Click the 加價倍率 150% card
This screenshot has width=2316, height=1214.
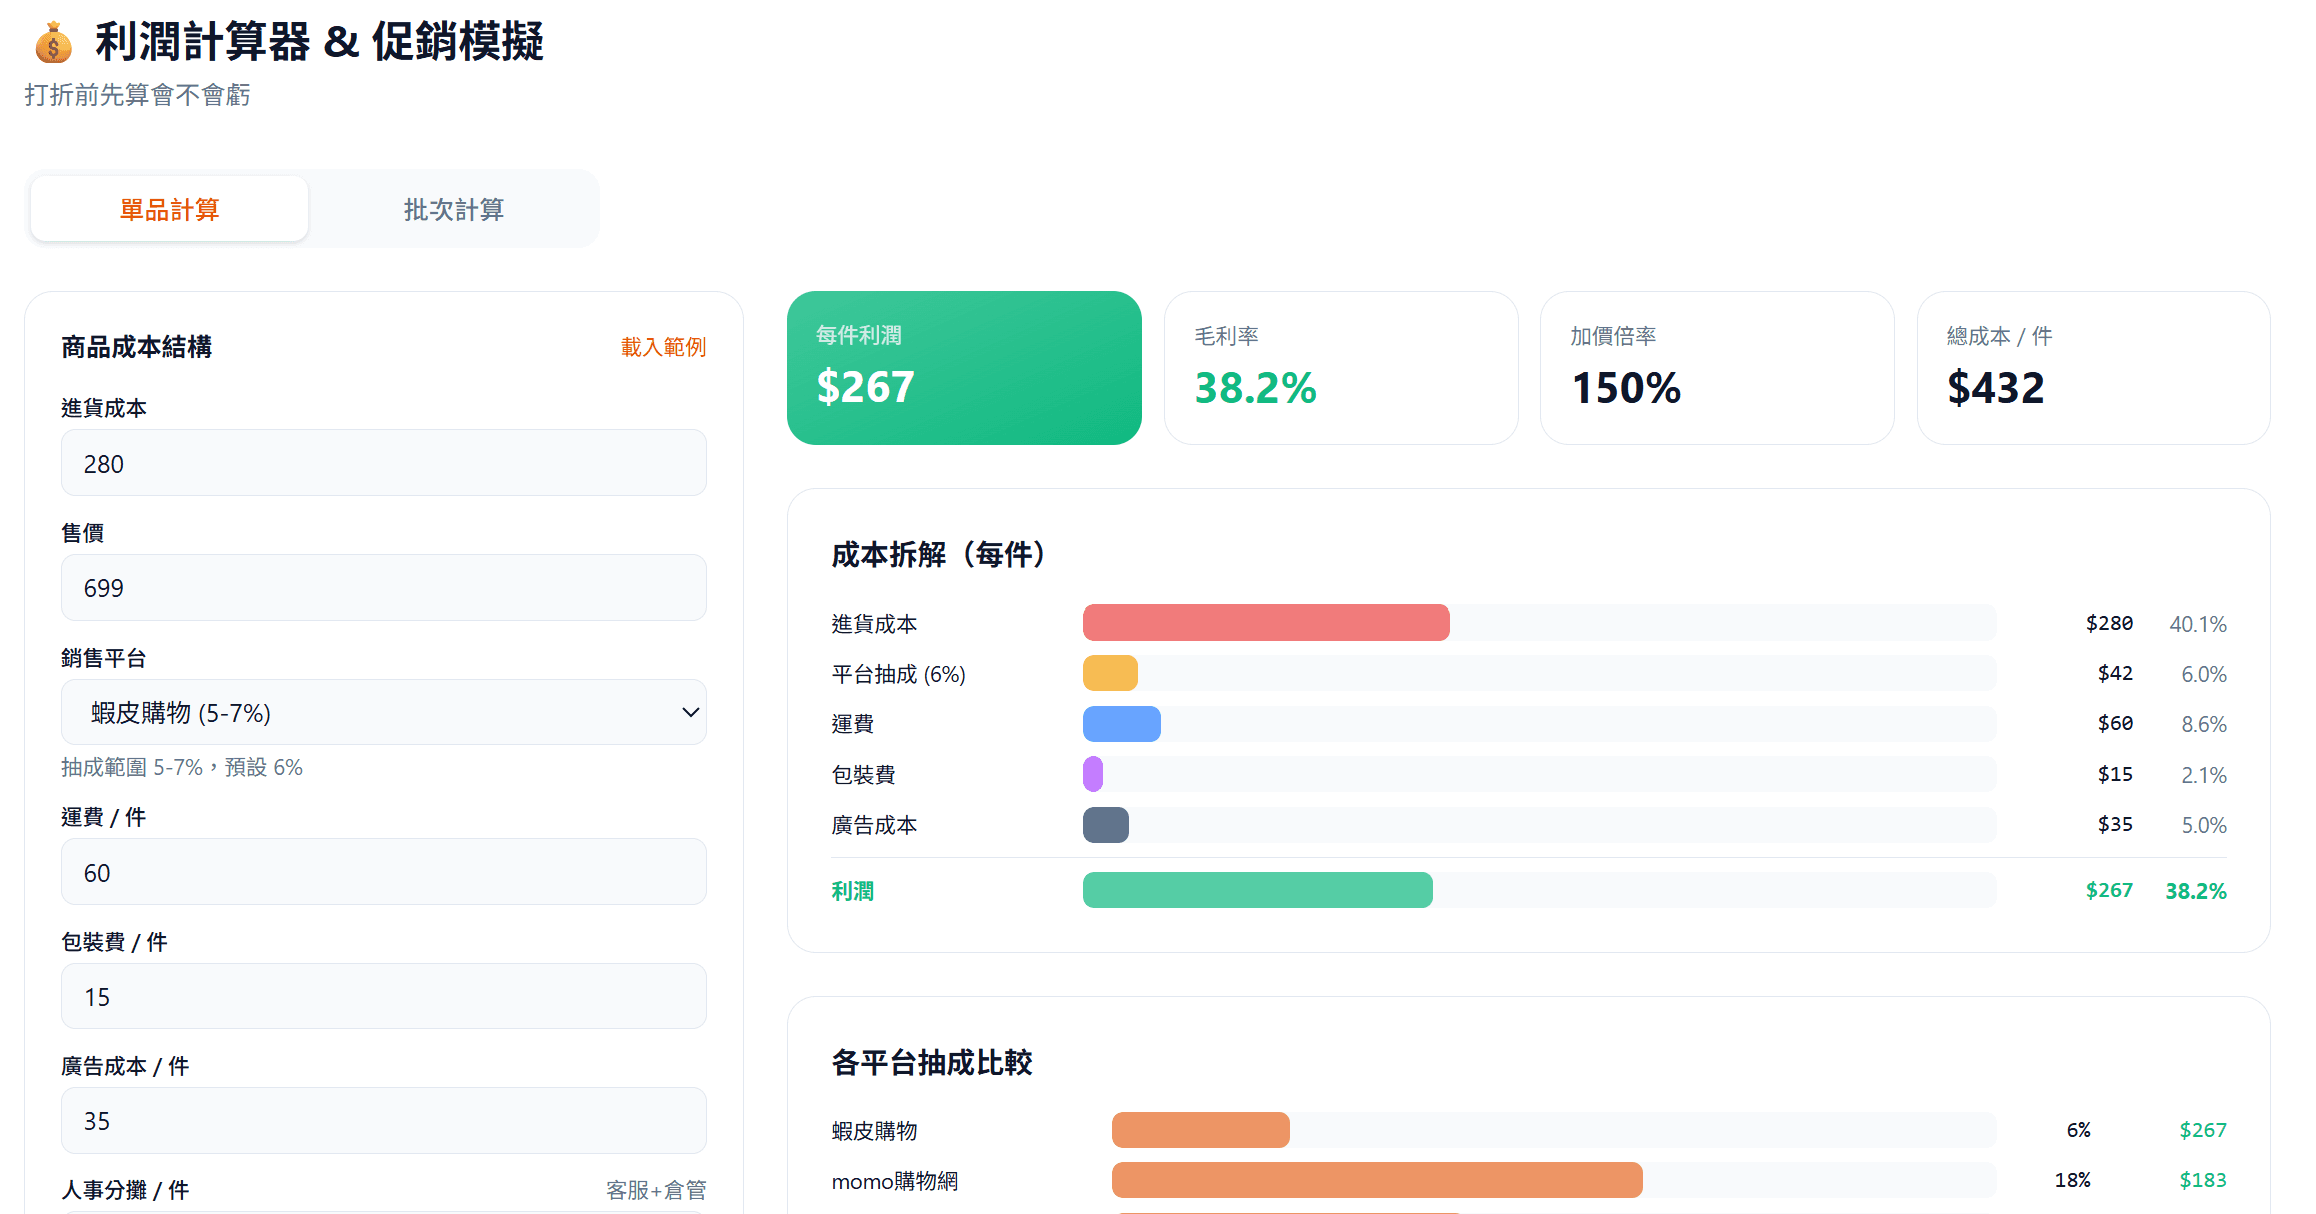(1717, 368)
